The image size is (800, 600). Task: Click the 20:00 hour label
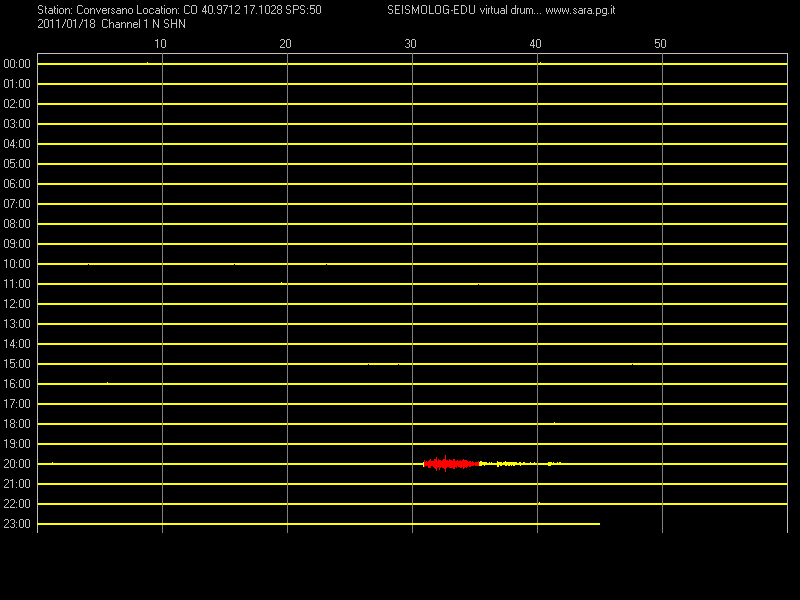pyautogui.click(x=17, y=464)
